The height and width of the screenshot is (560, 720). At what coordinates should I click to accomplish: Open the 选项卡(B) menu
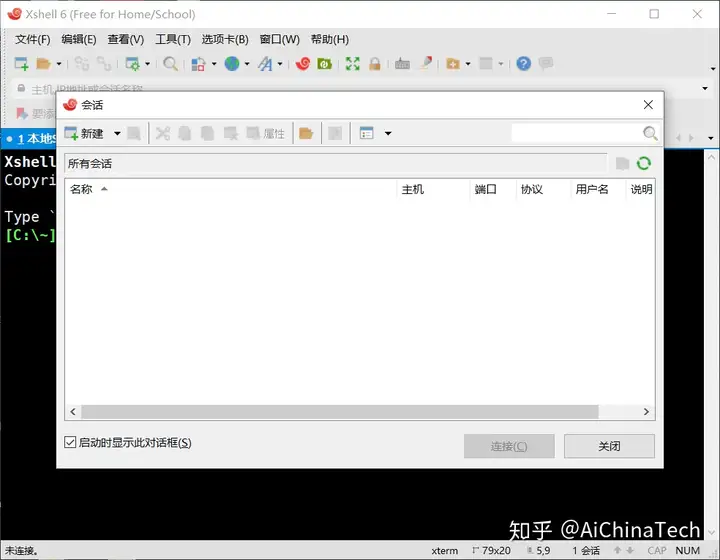click(x=225, y=39)
